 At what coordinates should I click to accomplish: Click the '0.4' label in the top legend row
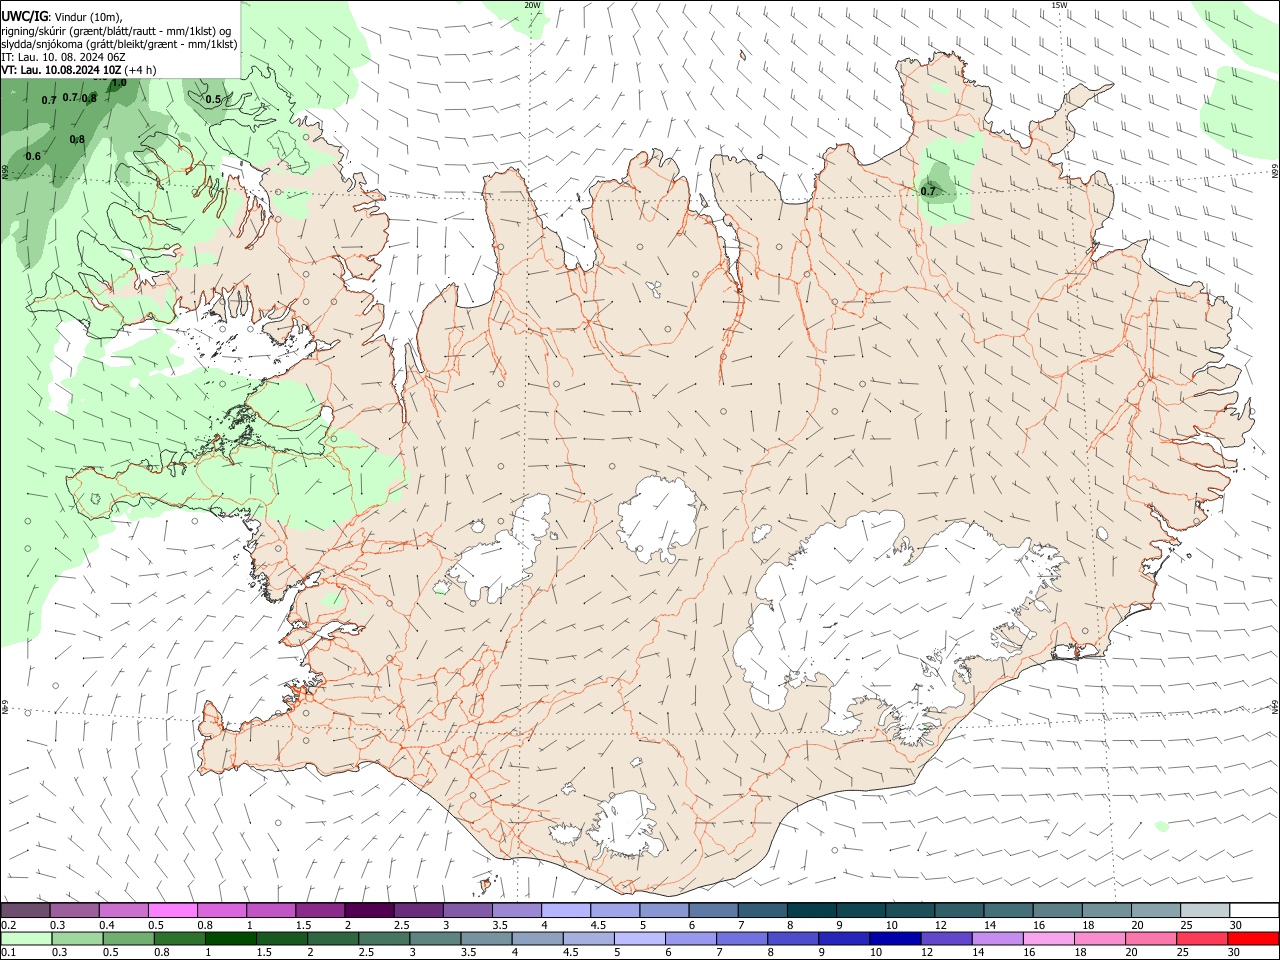click(107, 925)
